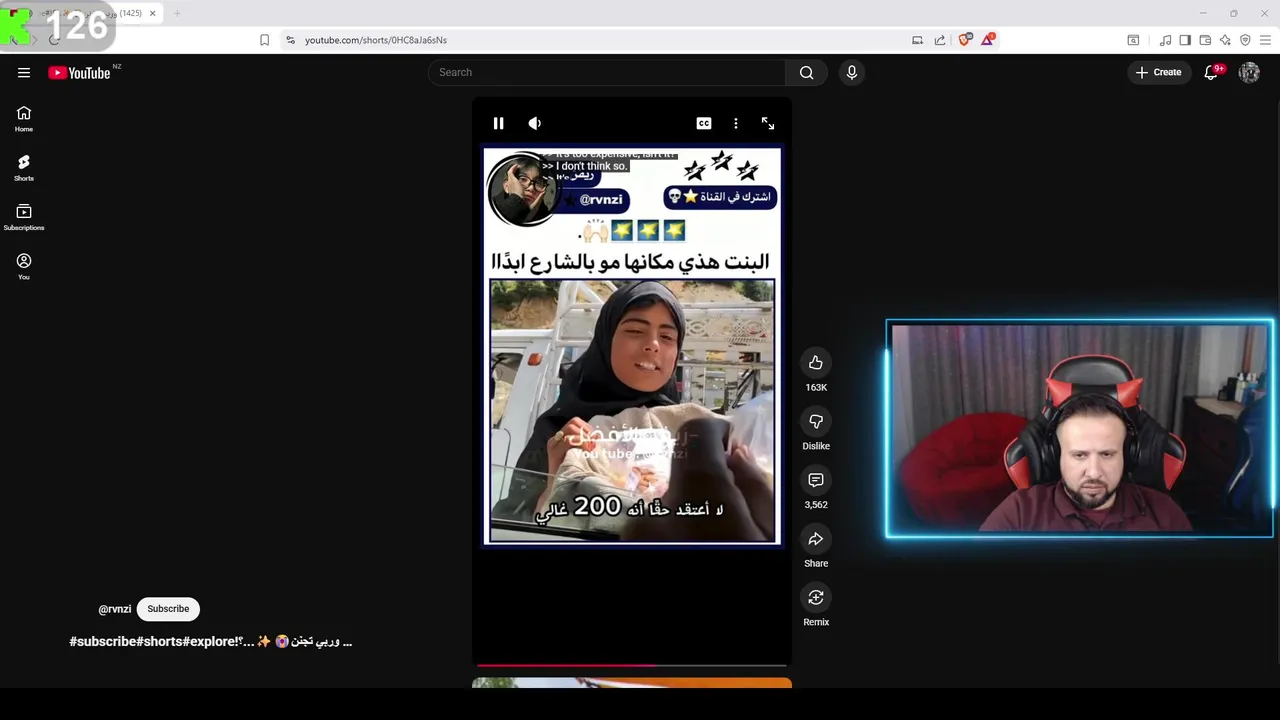1280x720 pixels.
Task: Click the Shorts video frame
Action: [x=632, y=345]
